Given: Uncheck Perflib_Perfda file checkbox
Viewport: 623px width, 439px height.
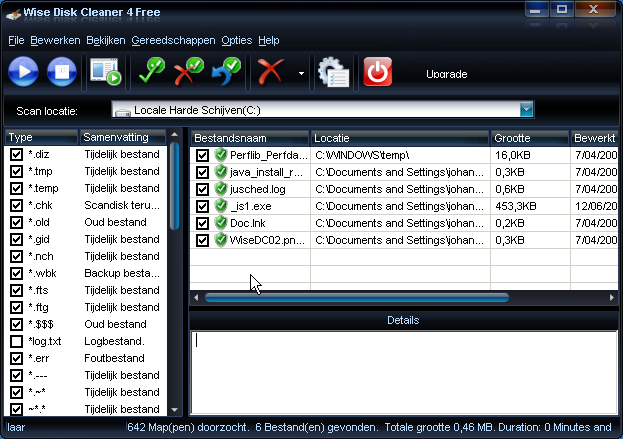Looking at the screenshot, I should pos(202,155).
